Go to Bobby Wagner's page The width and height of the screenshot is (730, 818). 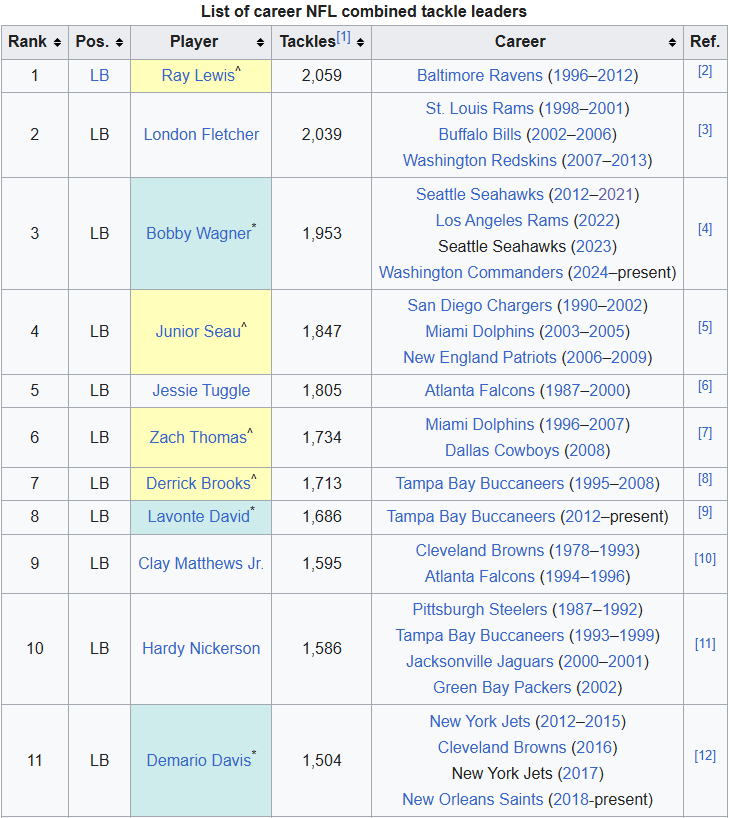coord(198,234)
